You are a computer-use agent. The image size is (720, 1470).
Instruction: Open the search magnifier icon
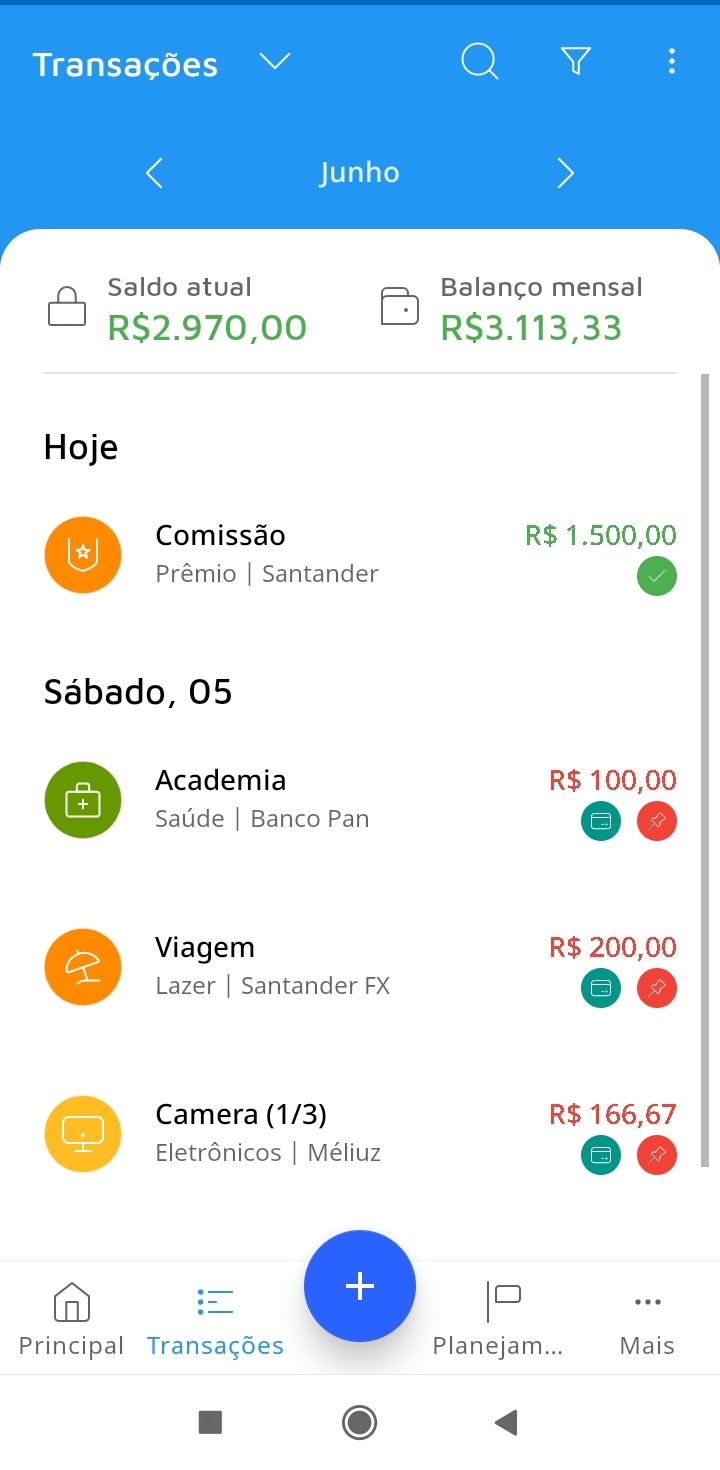480,62
